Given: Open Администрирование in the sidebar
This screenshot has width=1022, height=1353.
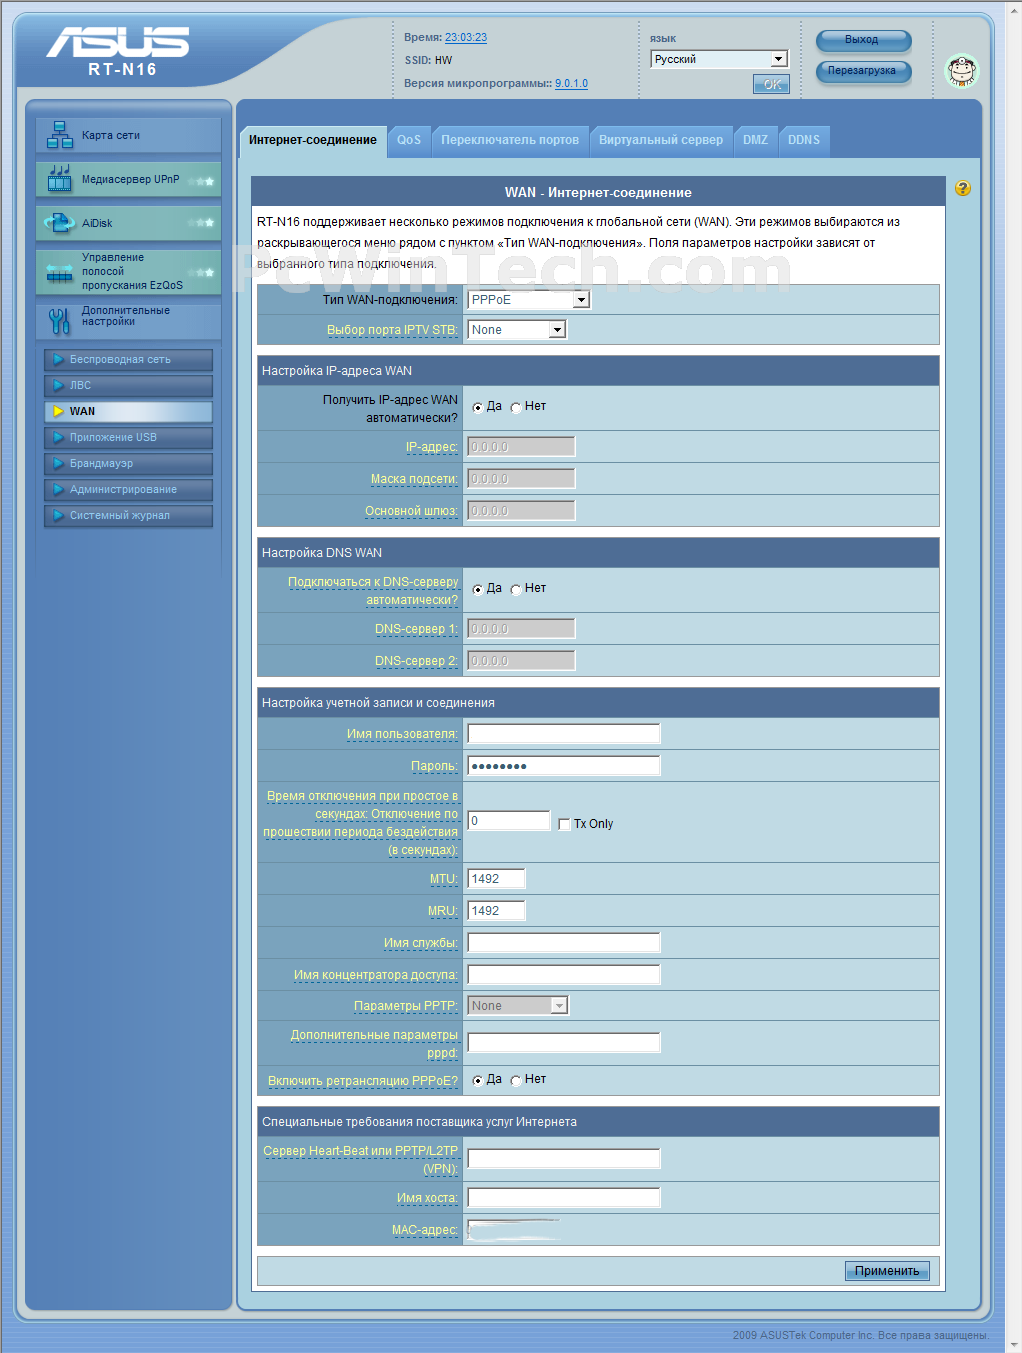Looking at the screenshot, I should pyautogui.click(x=128, y=489).
